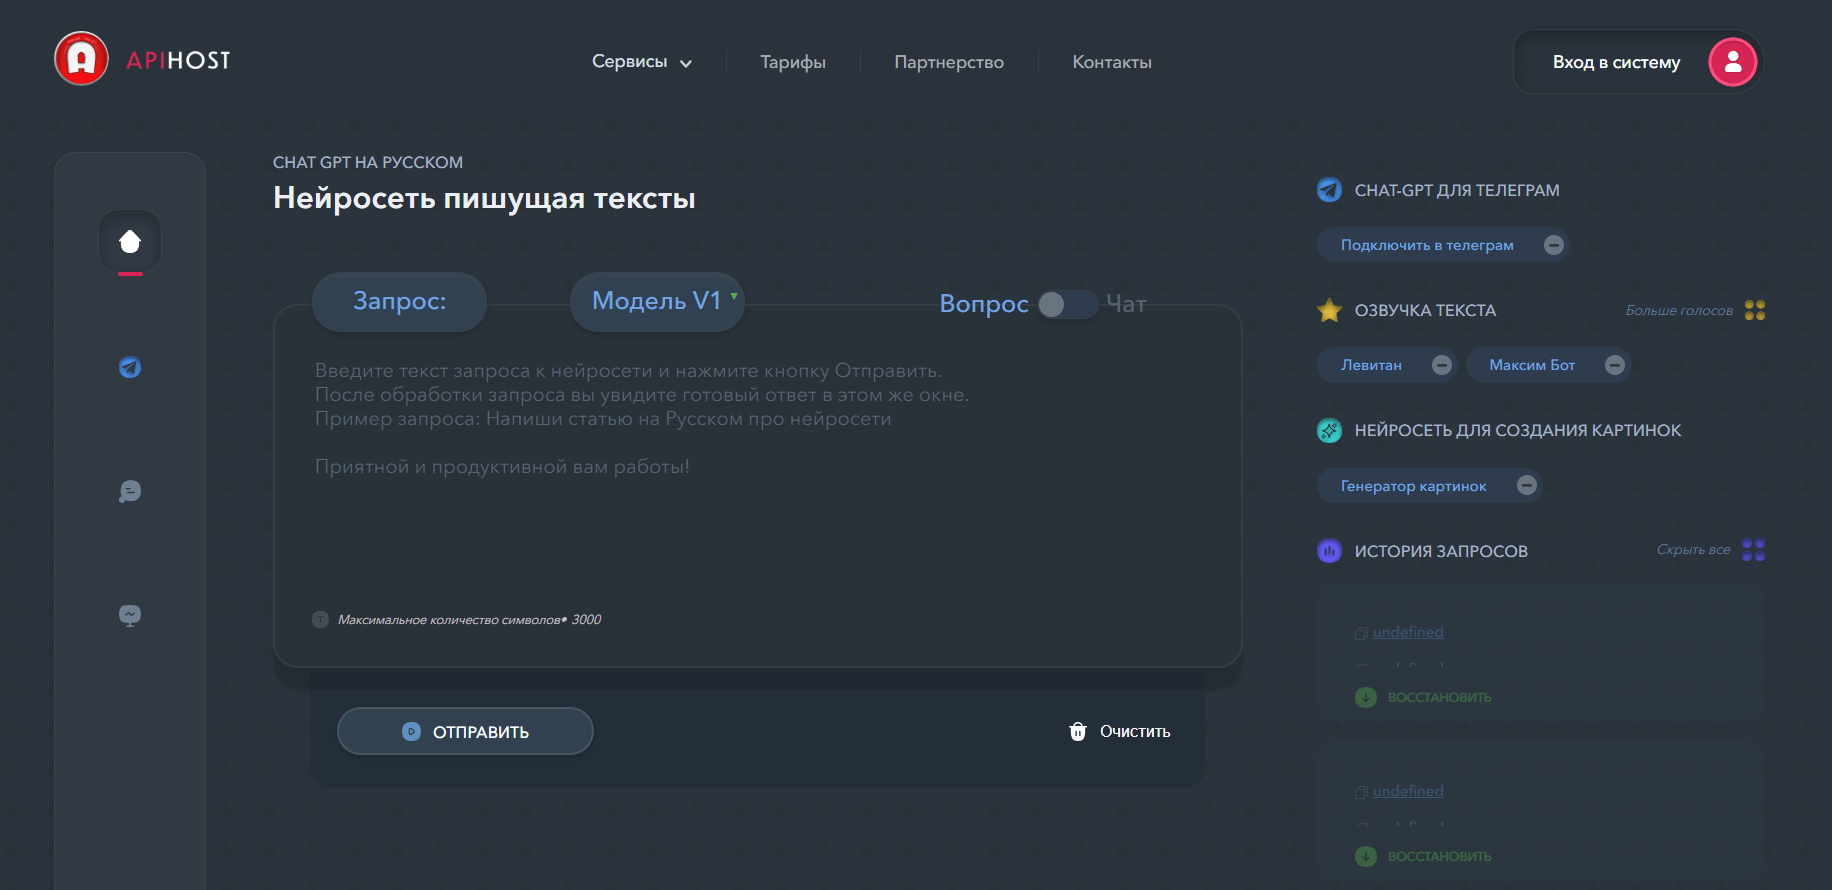Viewport: 1832px width, 890px height.
Task: Click the CHAT GPT НА РУССКОМ caption
Action: pyautogui.click(x=368, y=162)
